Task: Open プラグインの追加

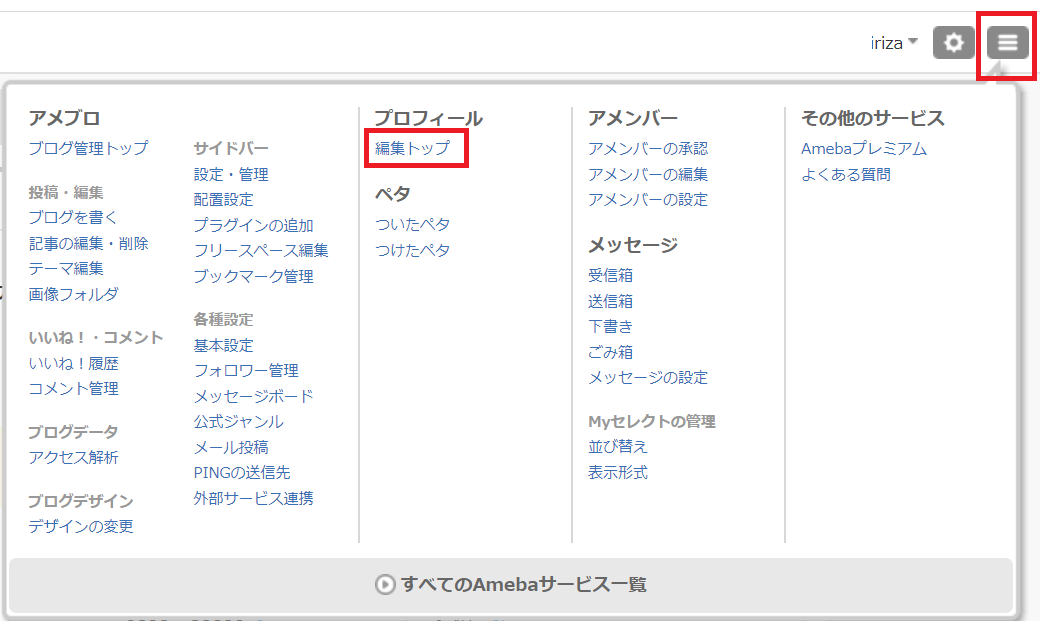Action: (253, 226)
